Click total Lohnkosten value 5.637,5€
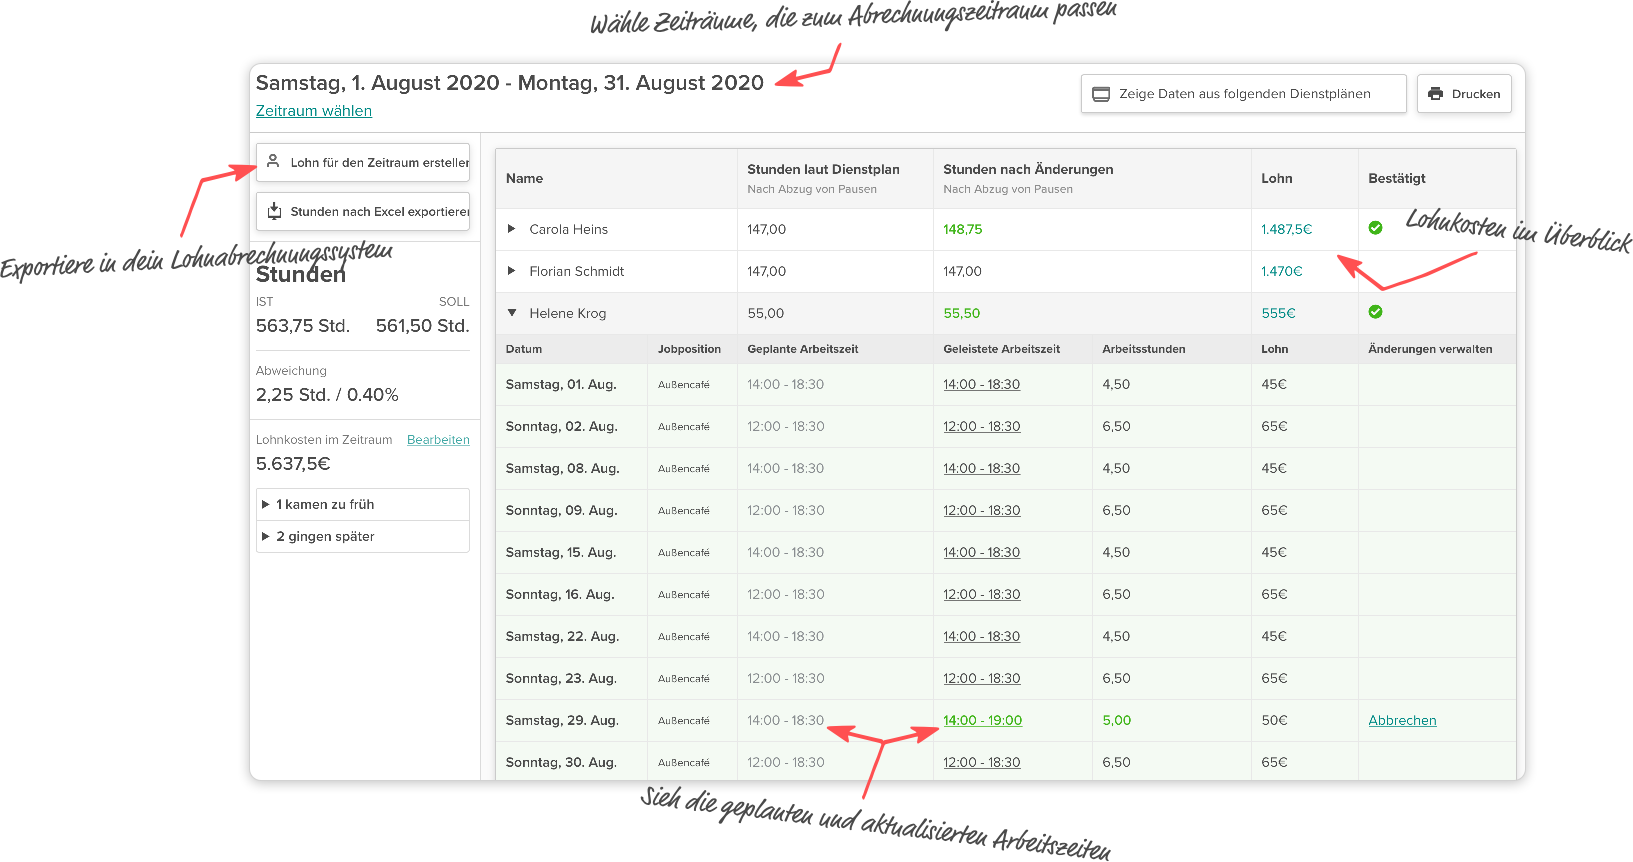This screenshot has height=862, width=1633. click(x=293, y=464)
